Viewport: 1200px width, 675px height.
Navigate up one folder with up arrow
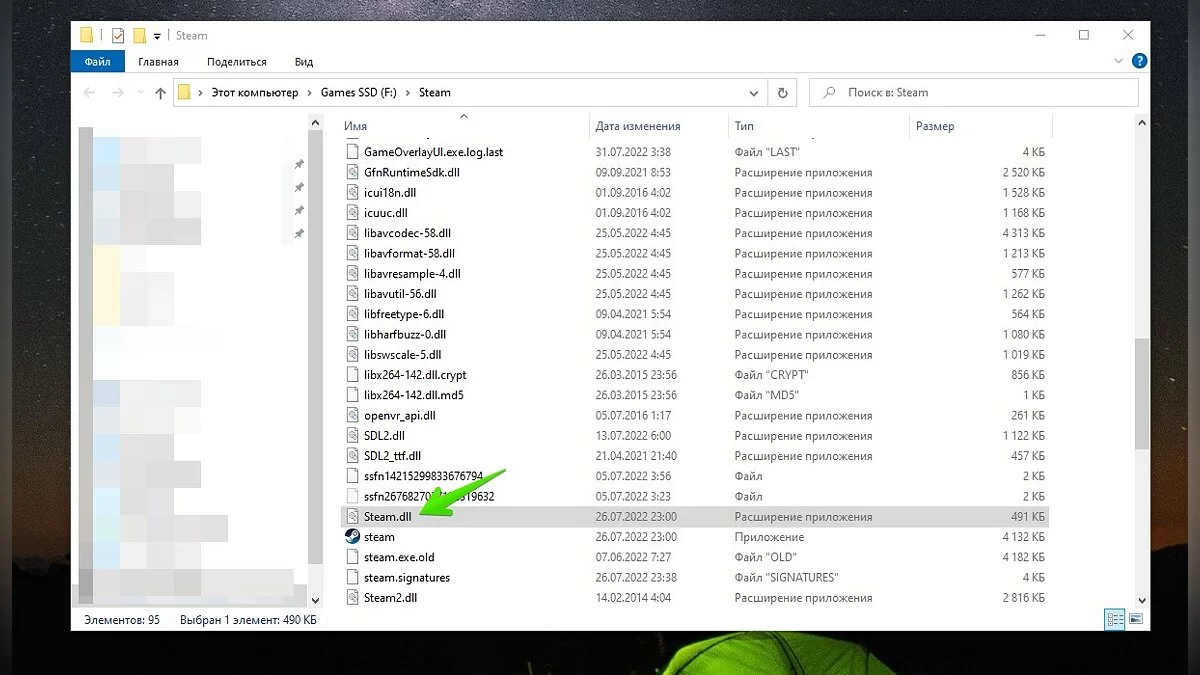(160, 93)
